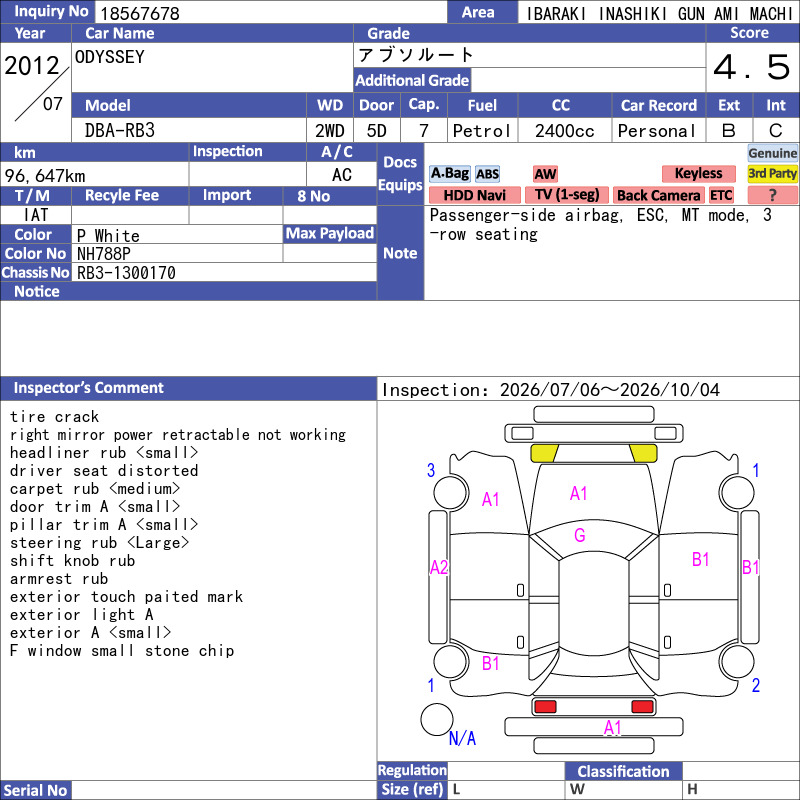Click the 2WD drive value

coord(330,131)
